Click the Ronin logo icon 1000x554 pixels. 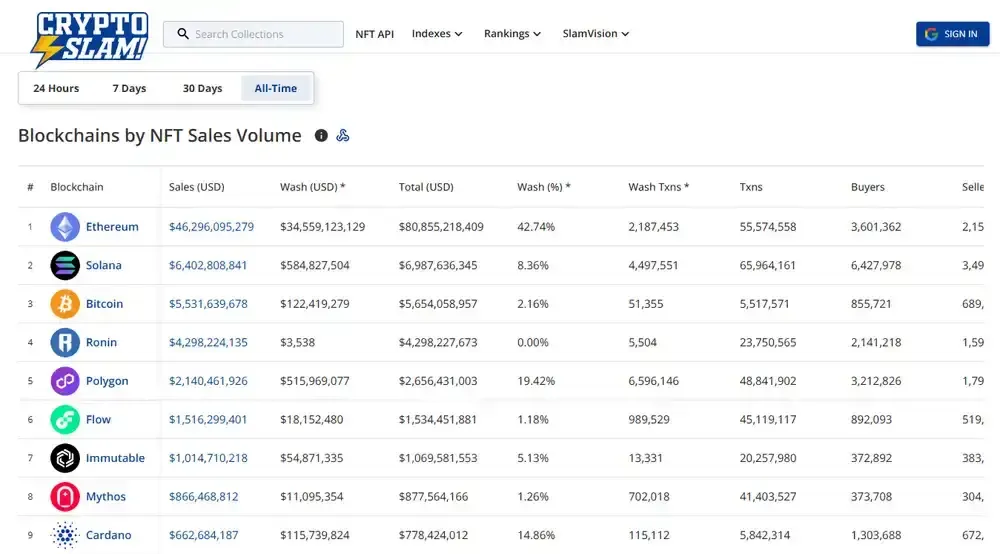65,342
